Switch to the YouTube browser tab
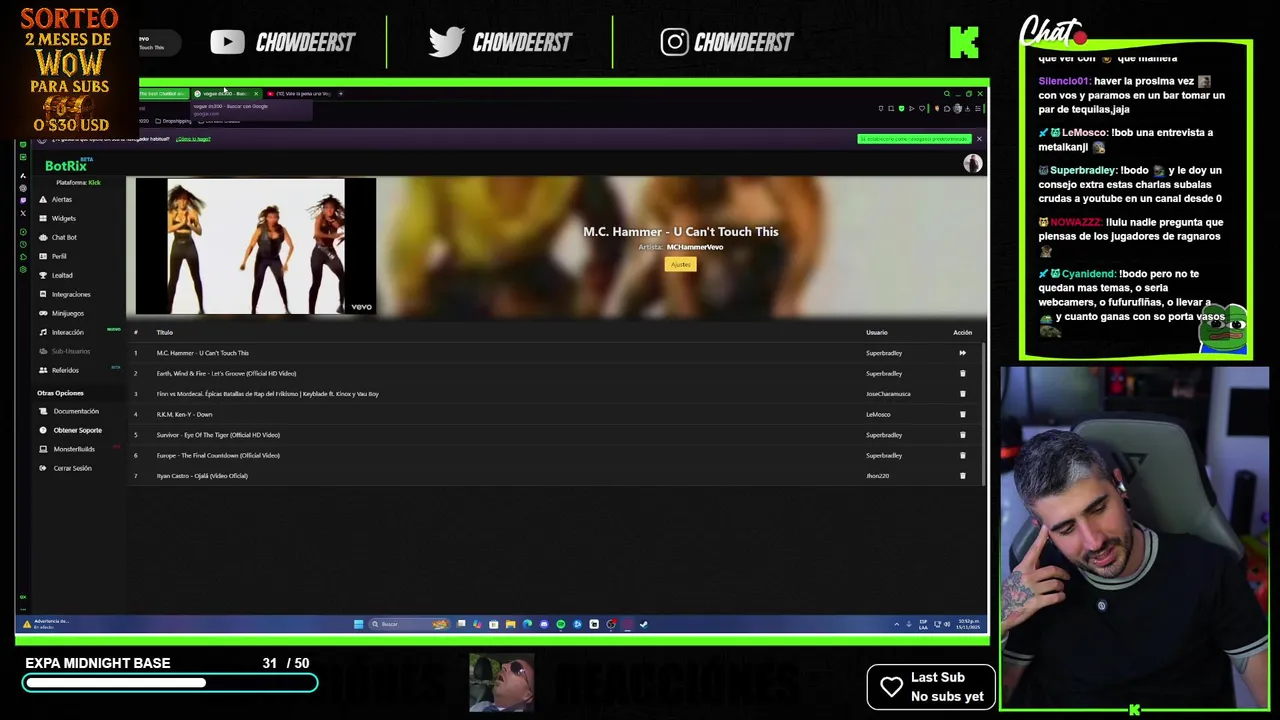This screenshot has width=1280, height=720. point(300,93)
